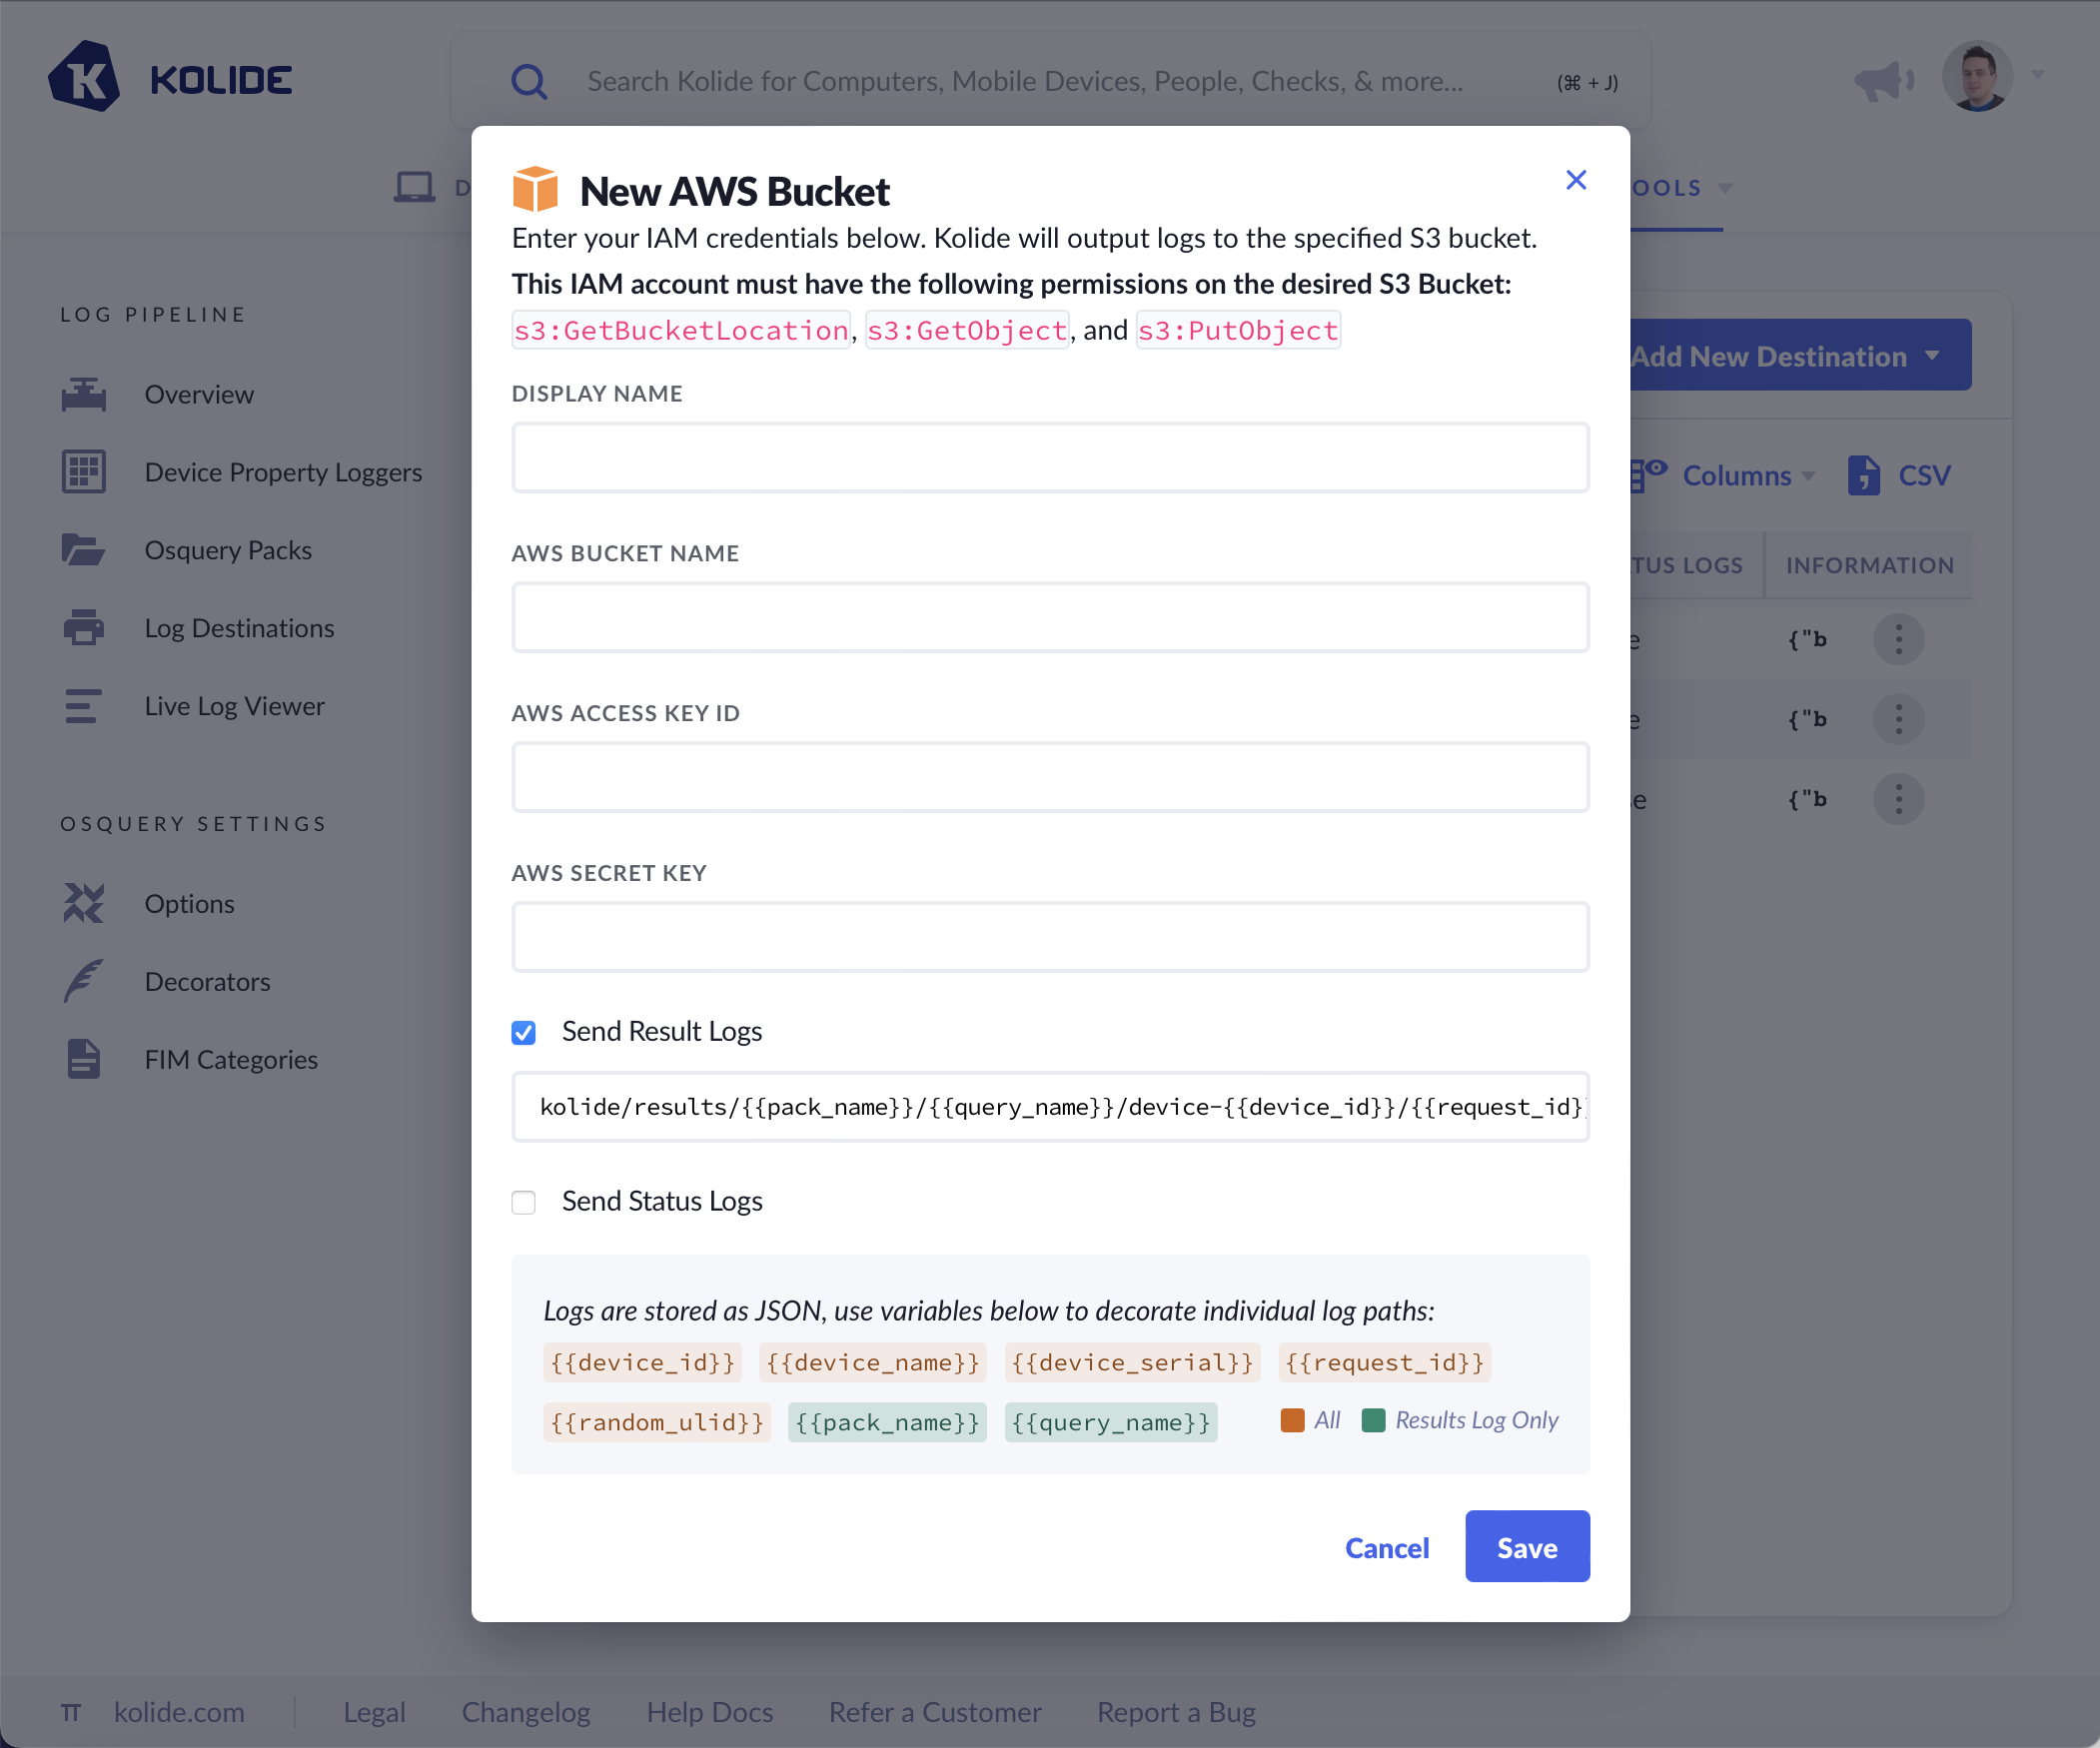Open the Decorators feather icon
Viewport: 2100px width, 1748px height.
(84, 981)
